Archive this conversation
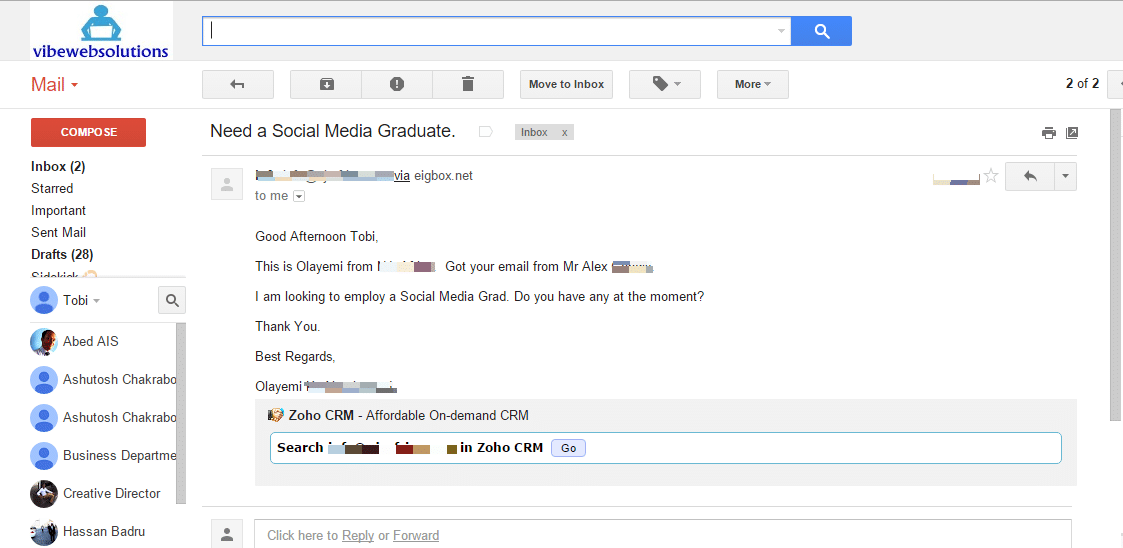The width and height of the screenshot is (1123, 548). tap(326, 84)
